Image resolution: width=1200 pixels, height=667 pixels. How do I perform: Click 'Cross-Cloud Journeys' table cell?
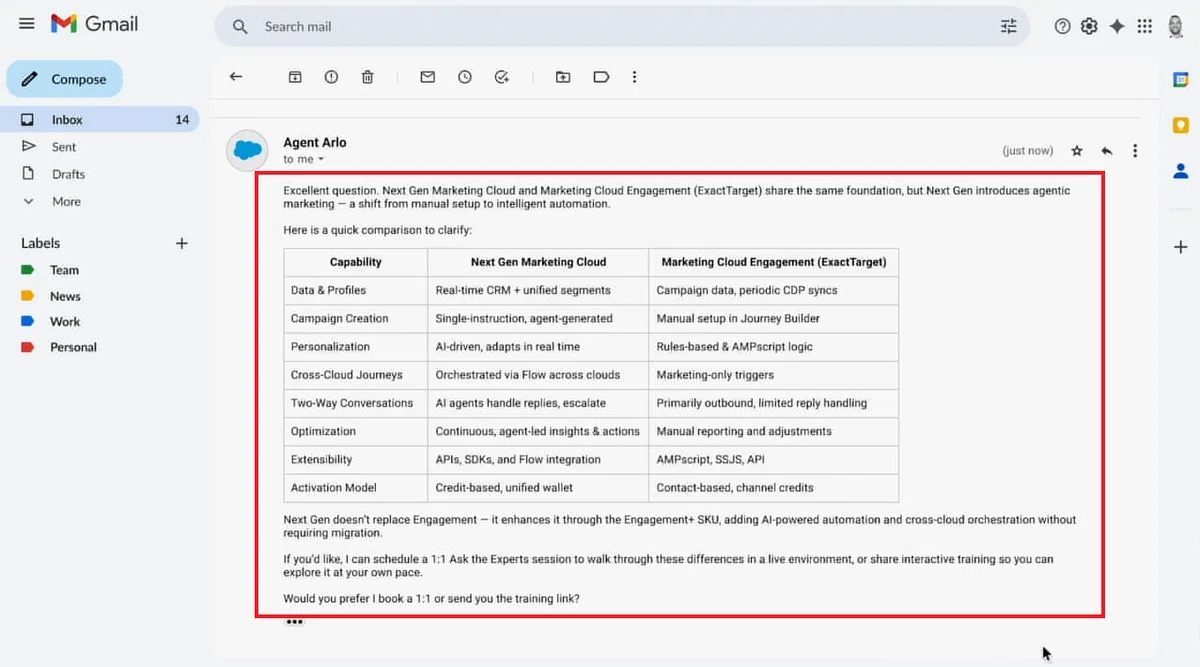[356, 375]
